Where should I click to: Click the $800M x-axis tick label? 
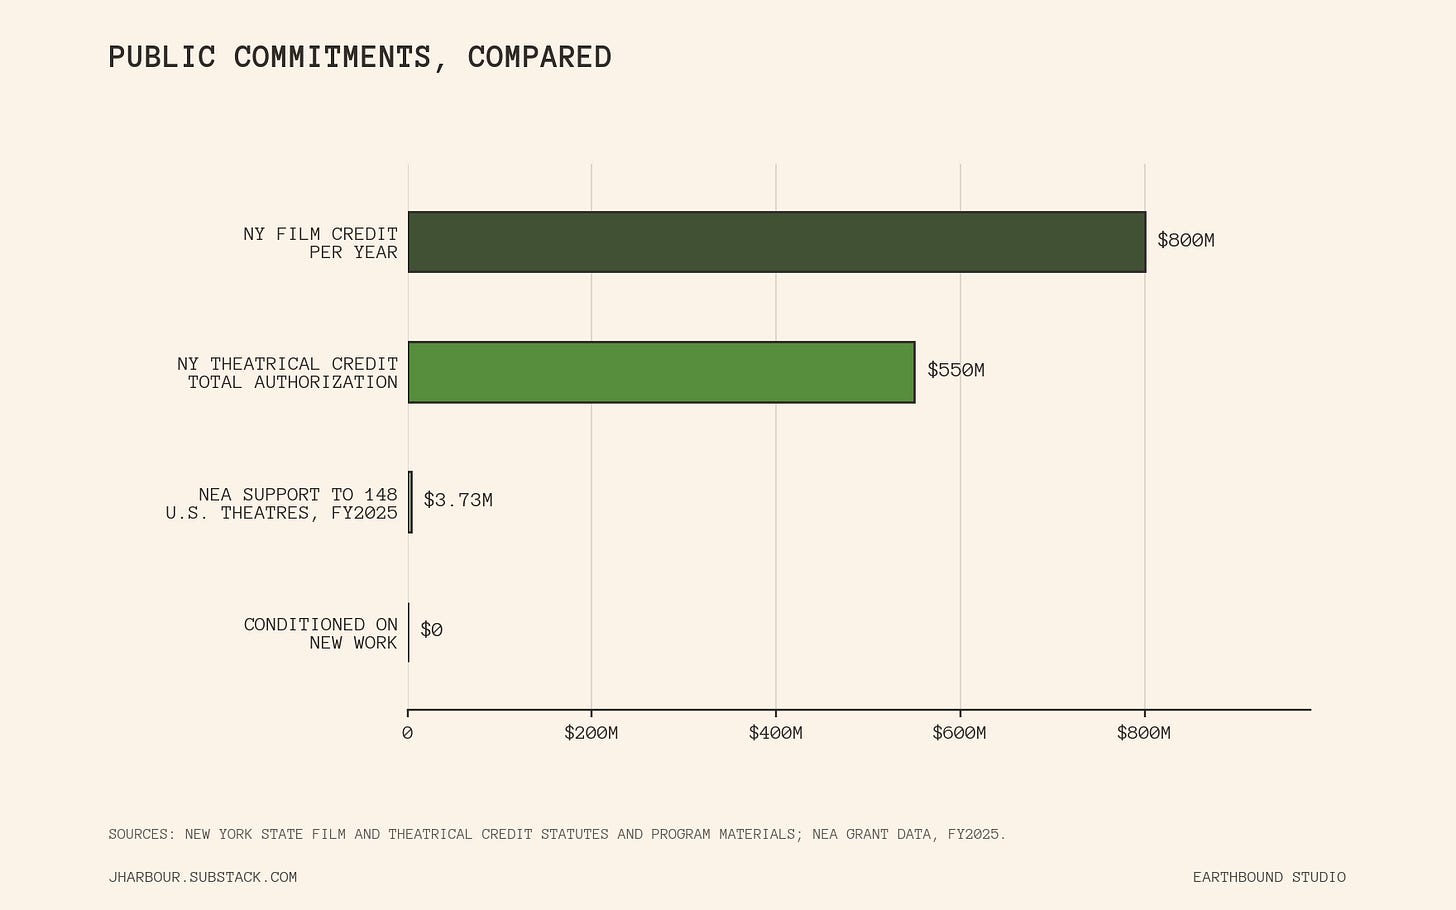[1144, 733]
